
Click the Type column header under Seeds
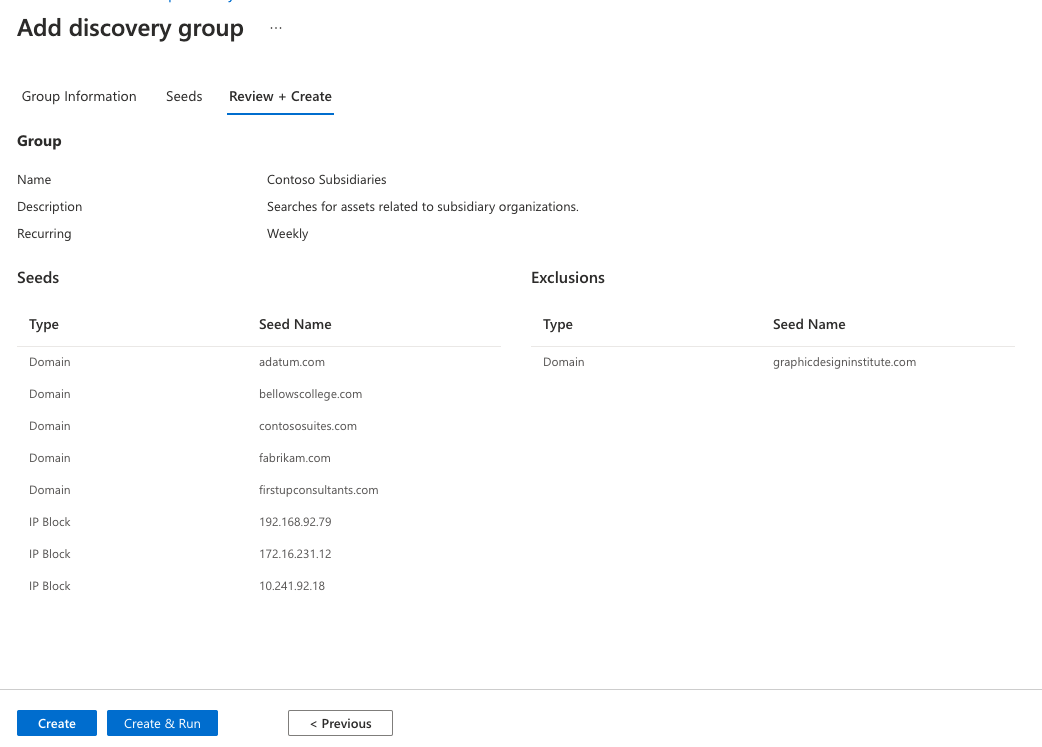pyautogui.click(x=44, y=324)
